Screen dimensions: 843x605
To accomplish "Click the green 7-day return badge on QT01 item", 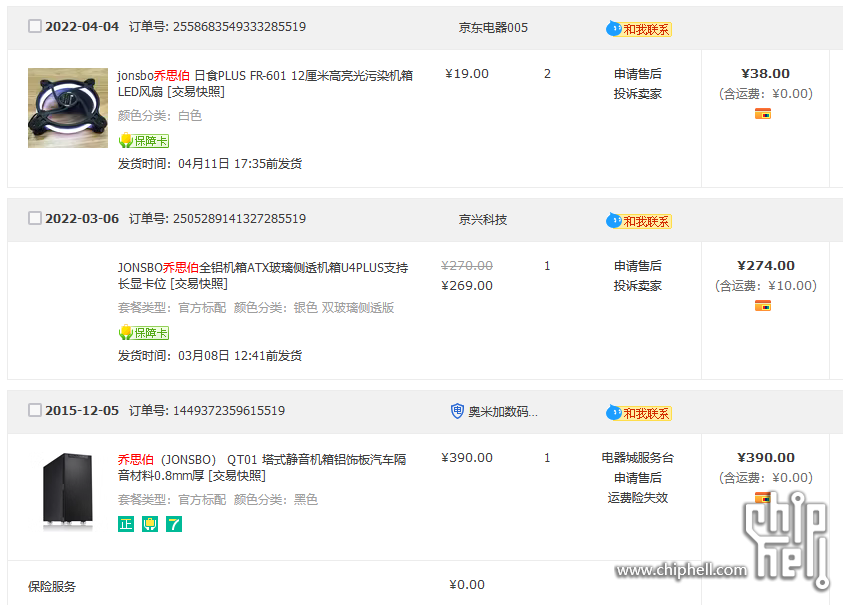I will [x=174, y=524].
